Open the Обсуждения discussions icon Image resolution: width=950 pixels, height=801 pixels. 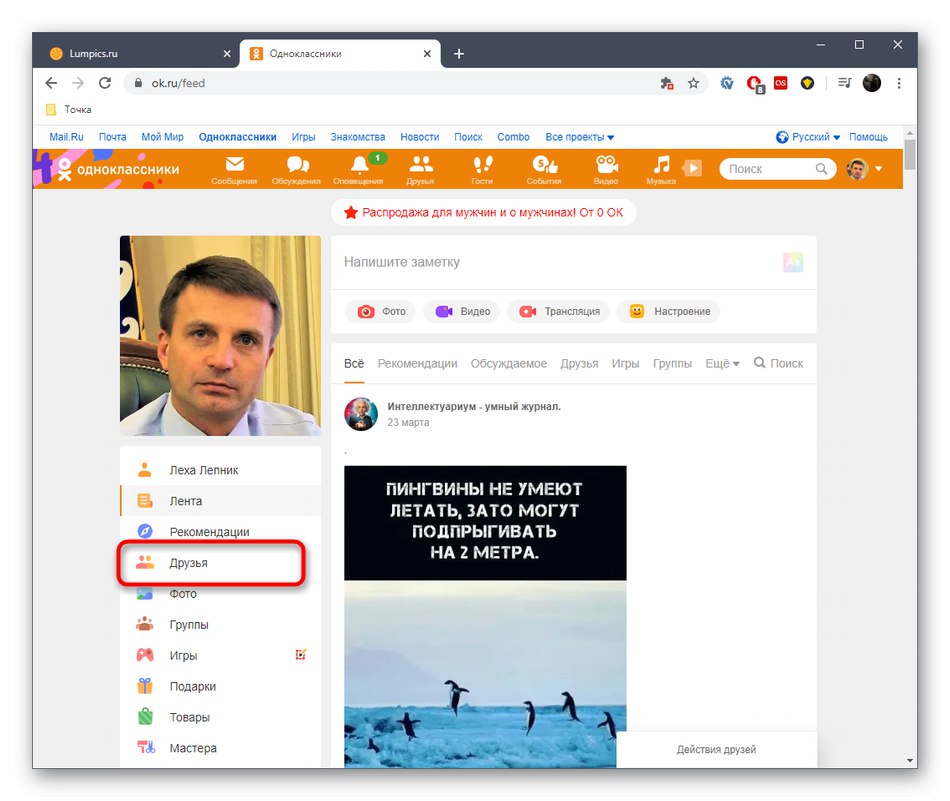(x=296, y=169)
